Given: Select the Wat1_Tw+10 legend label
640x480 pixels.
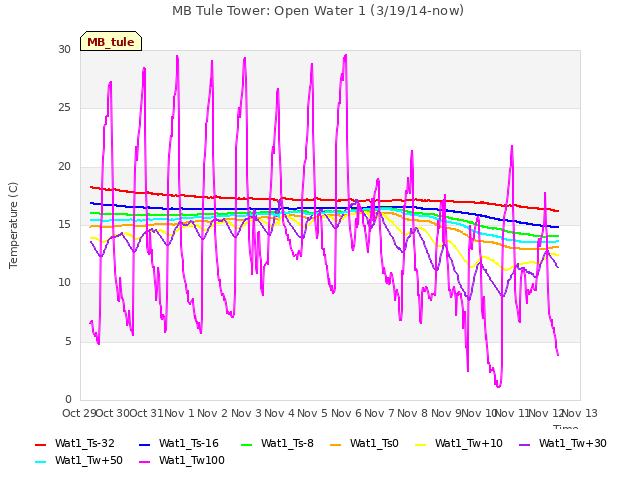Looking at the screenshot, I should pos(469,444).
